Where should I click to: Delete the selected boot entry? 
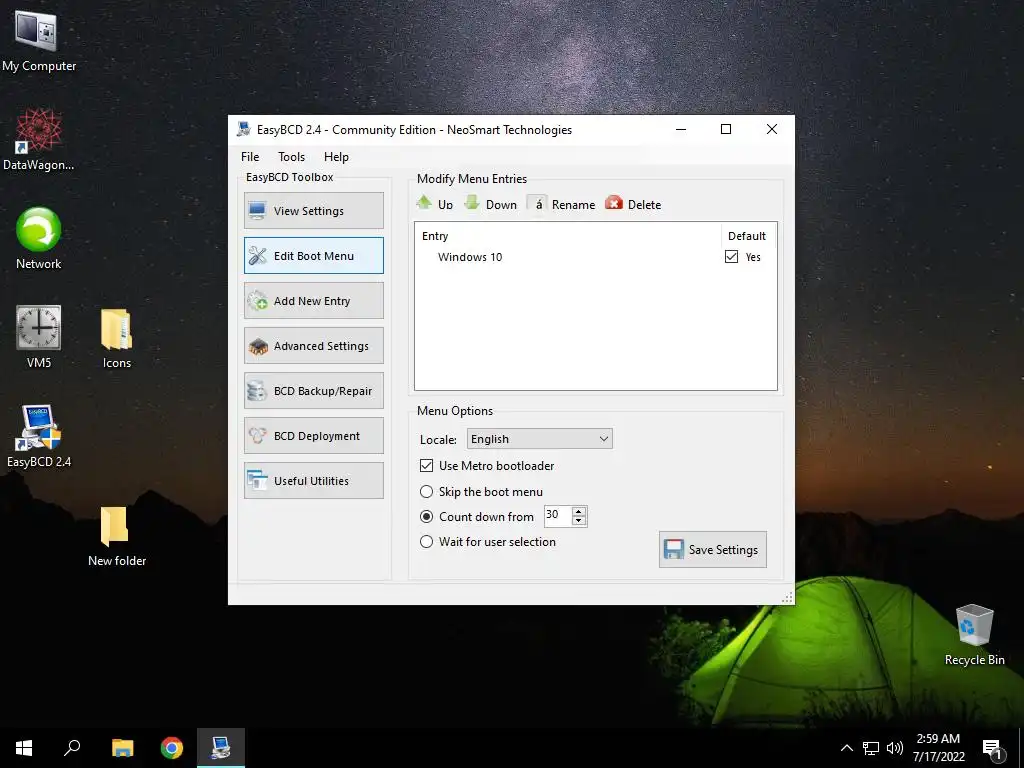point(633,204)
